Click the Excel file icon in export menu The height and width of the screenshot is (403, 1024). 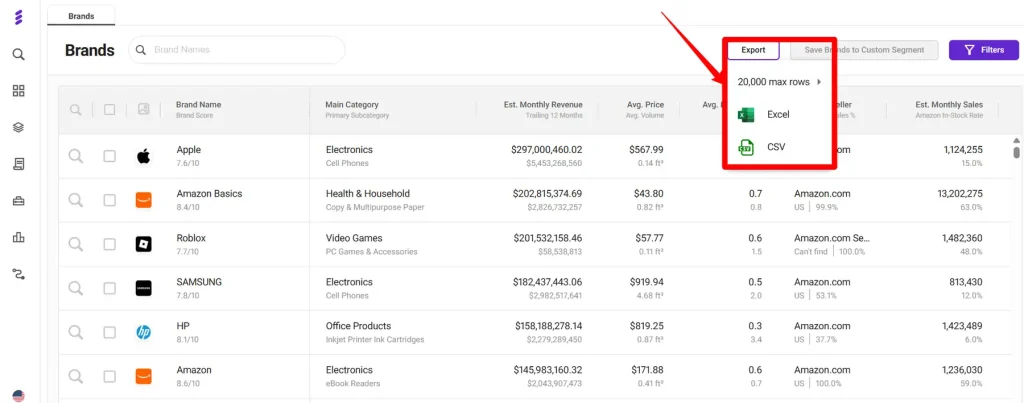tap(746, 115)
